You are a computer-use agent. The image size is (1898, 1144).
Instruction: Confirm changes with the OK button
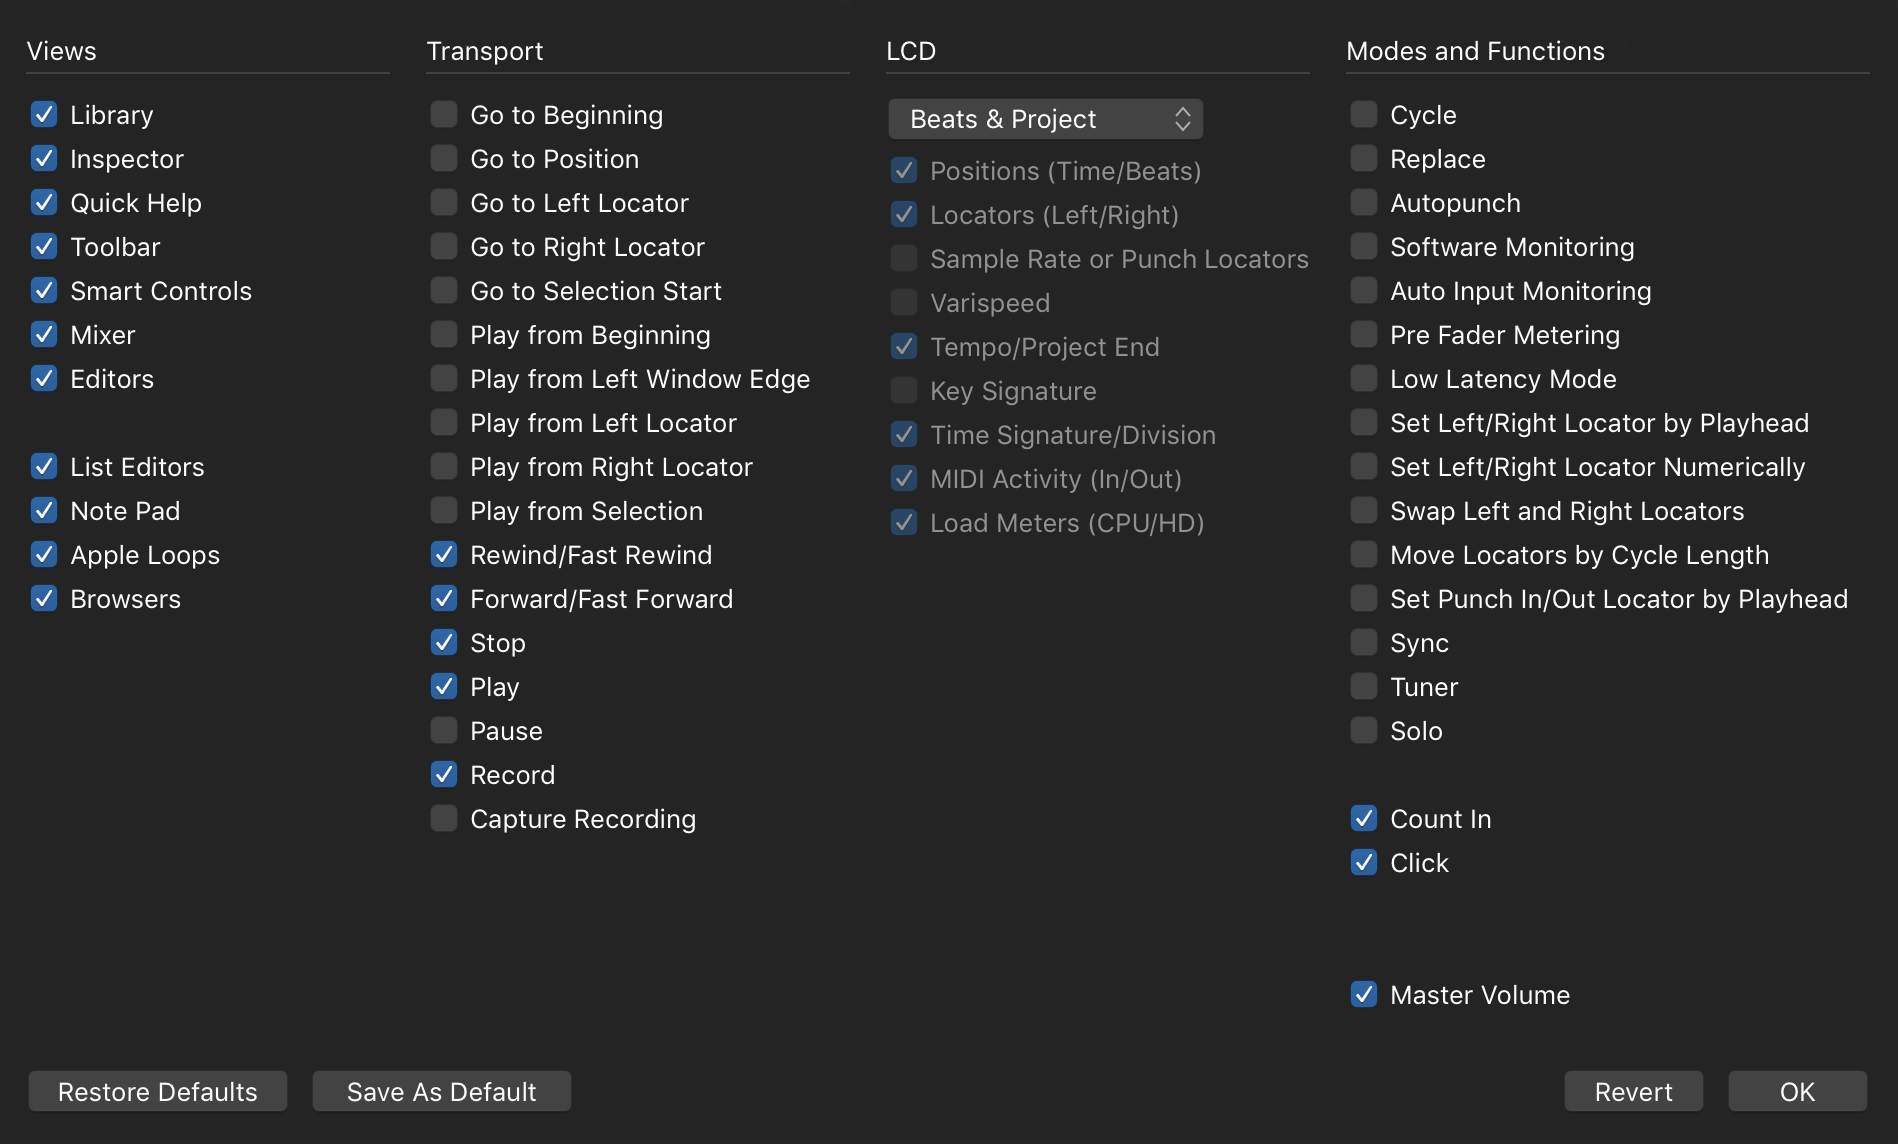coord(1796,1091)
